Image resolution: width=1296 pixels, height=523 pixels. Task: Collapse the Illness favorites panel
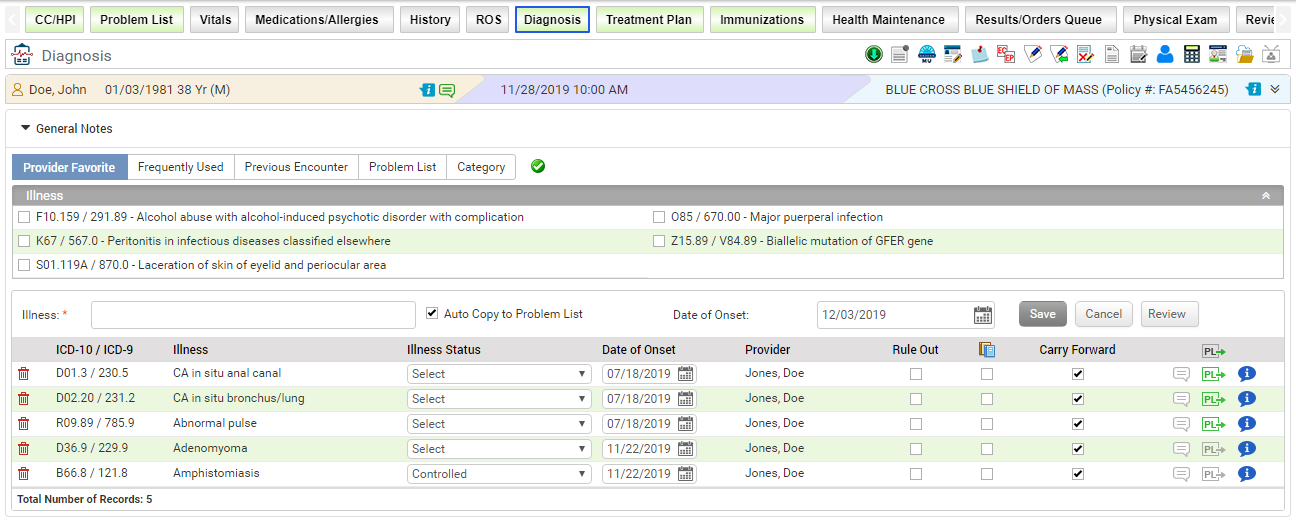pyautogui.click(x=1266, y=196)
